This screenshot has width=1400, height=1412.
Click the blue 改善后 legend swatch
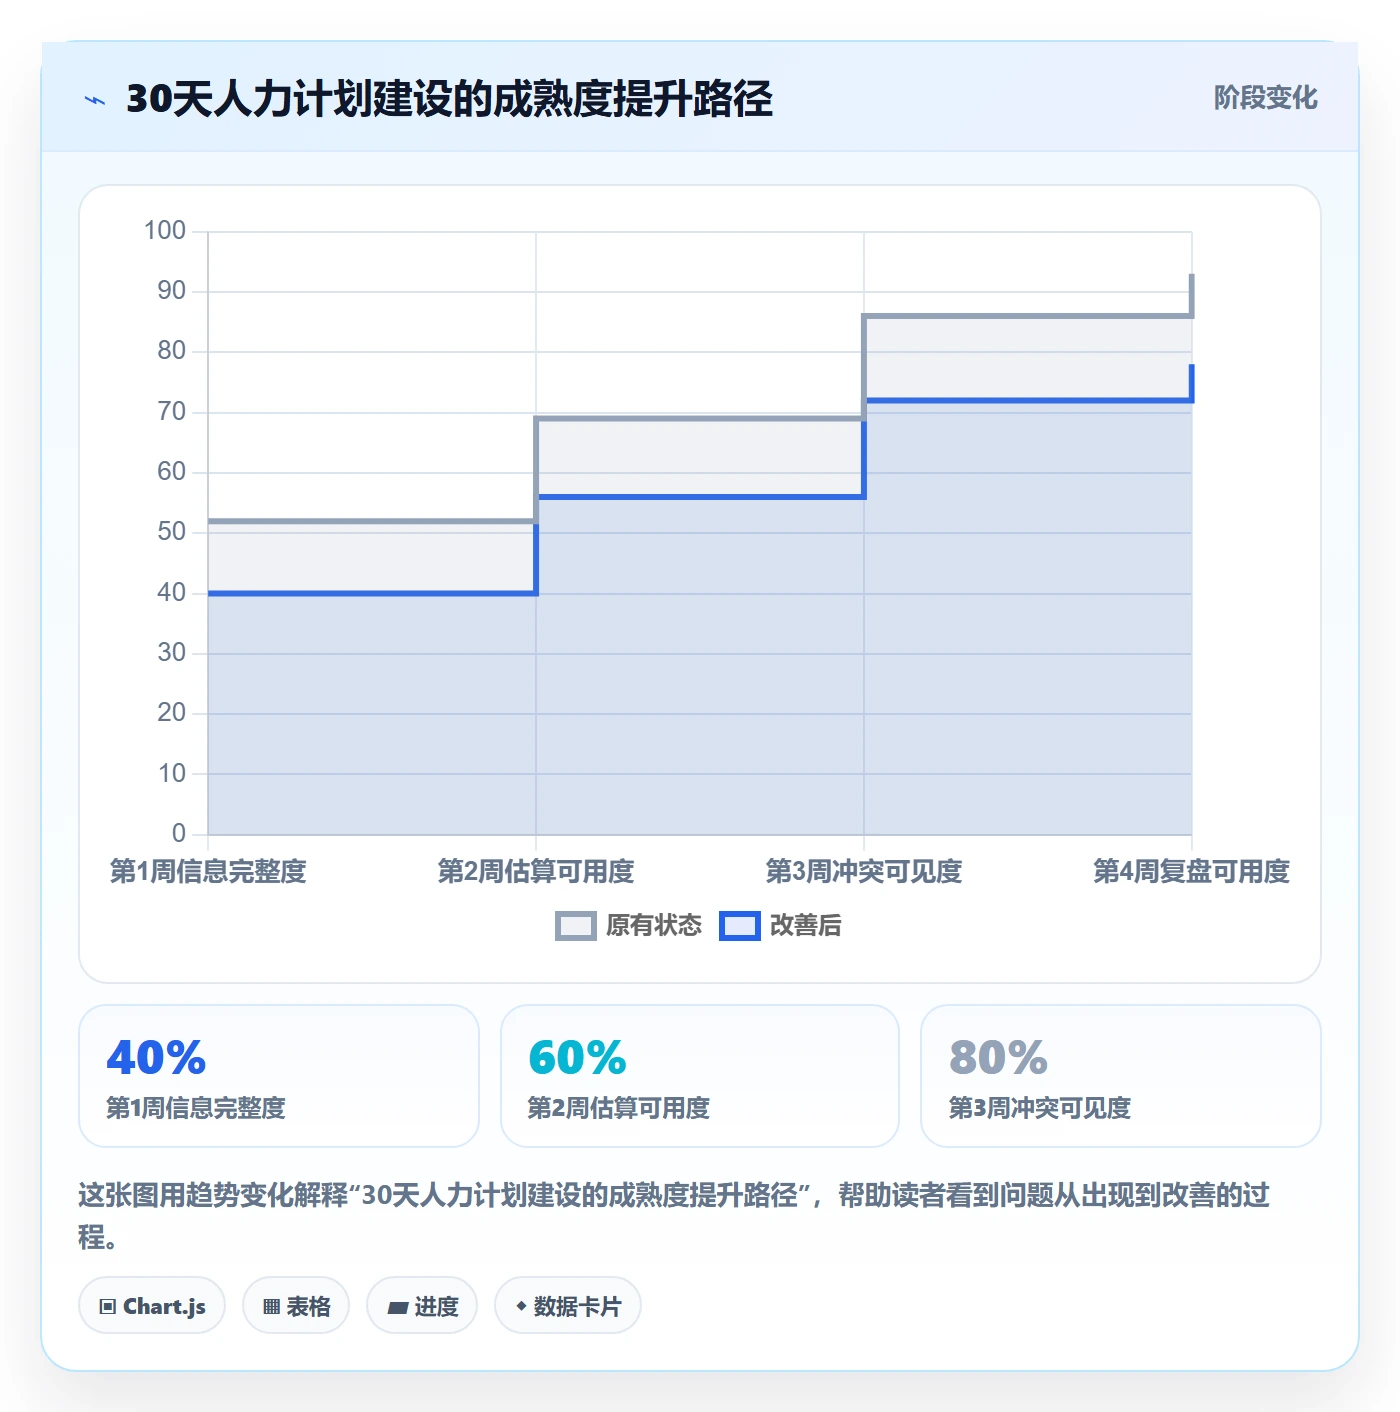(x=739, y=926)
